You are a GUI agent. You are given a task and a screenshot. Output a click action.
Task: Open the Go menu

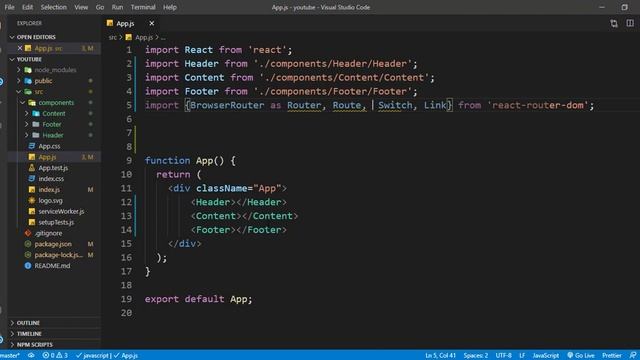(x=100, y=7)
